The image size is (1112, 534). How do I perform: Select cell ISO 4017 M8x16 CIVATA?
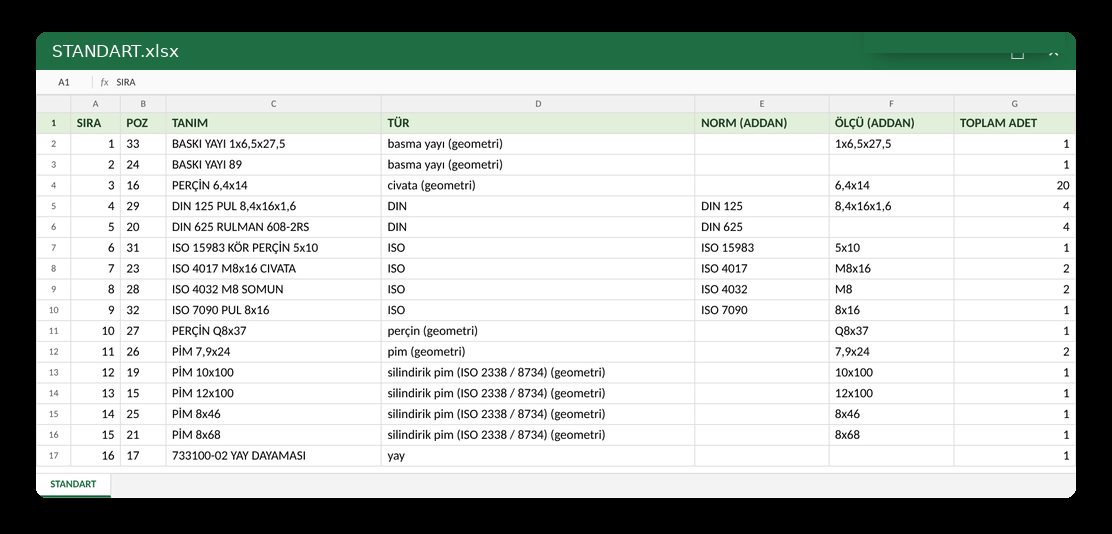click(274, 269)
